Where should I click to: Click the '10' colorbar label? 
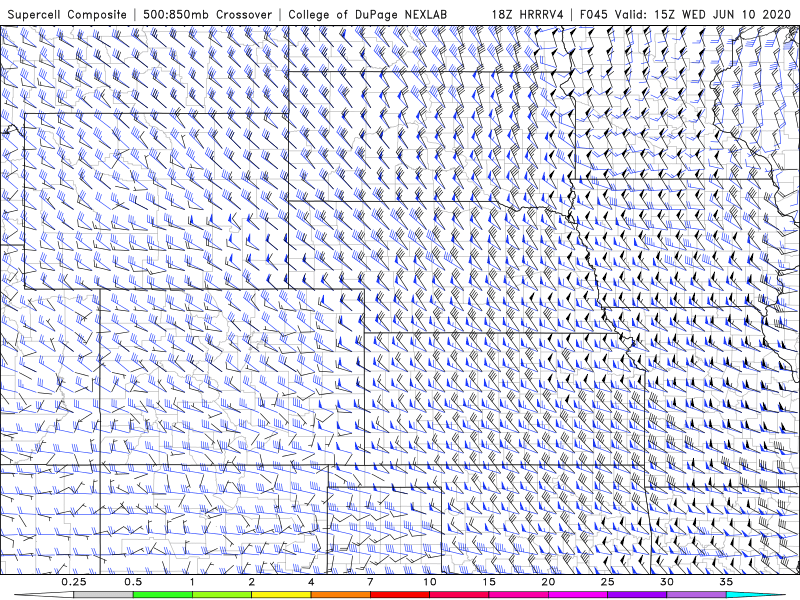coord(430,582)
